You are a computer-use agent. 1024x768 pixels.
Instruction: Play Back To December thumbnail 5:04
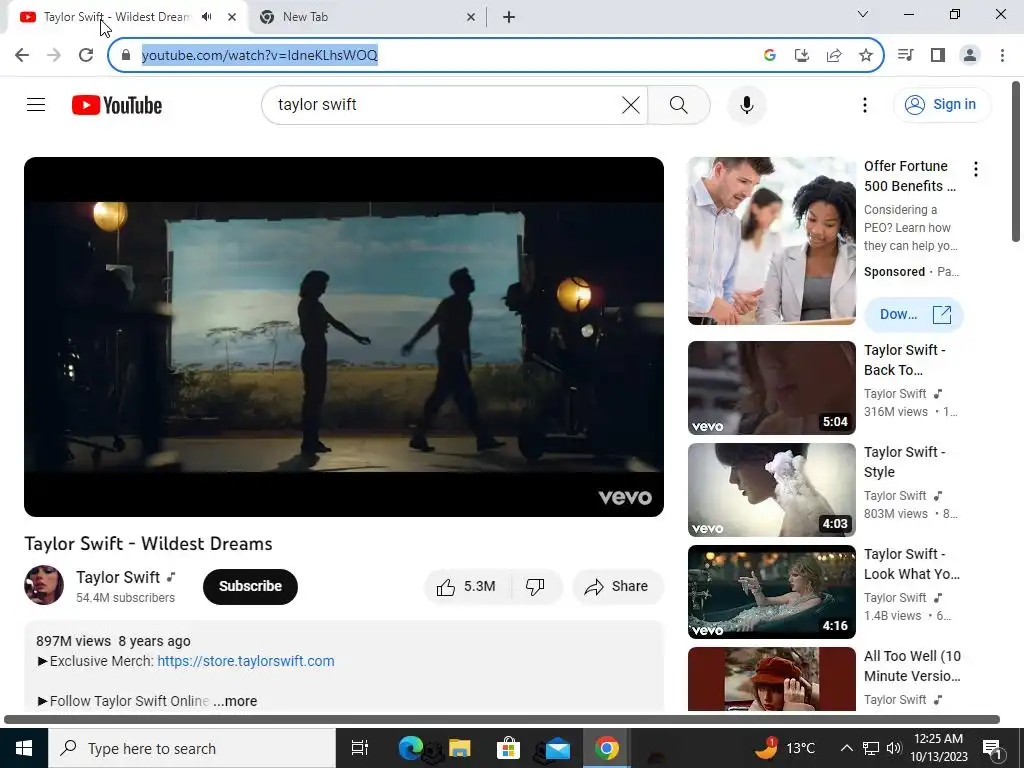click(771, 388)
